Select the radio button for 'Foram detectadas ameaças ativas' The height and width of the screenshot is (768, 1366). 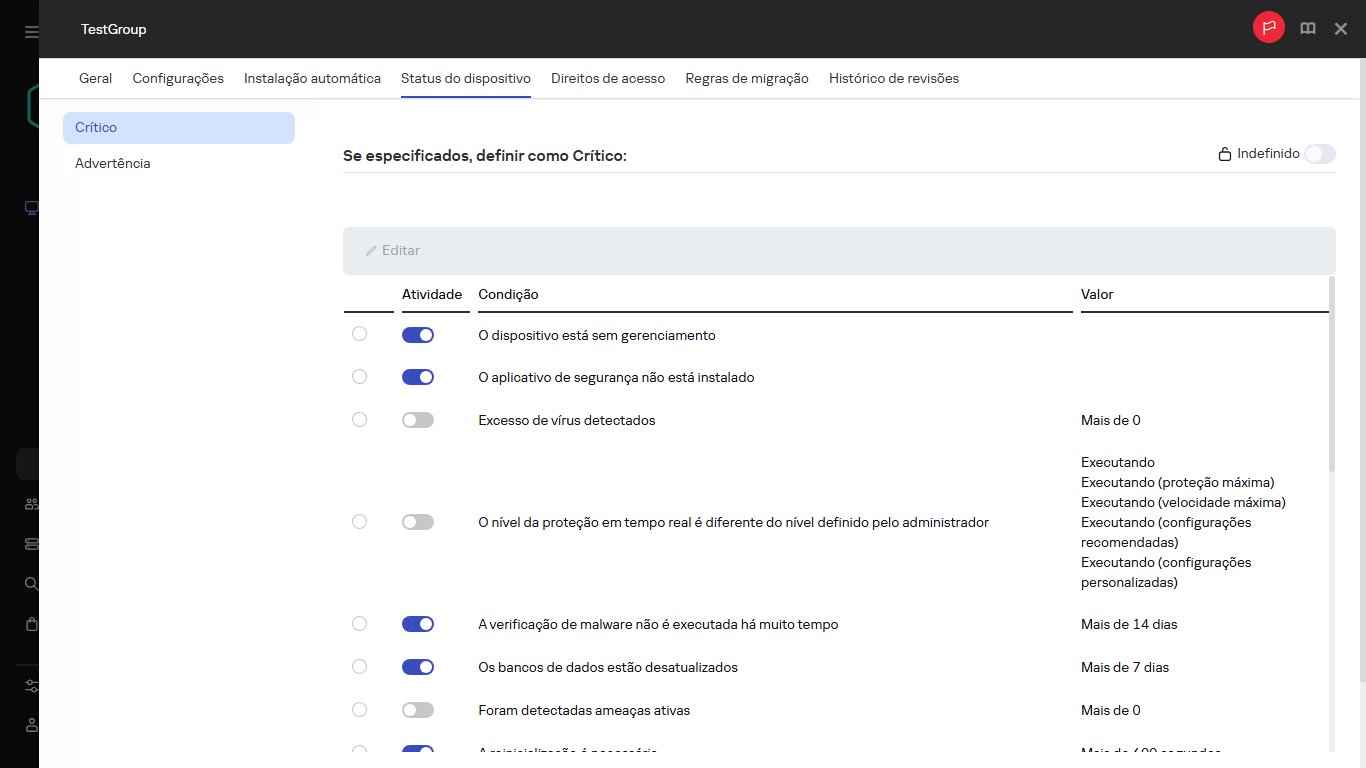(359, 709)
